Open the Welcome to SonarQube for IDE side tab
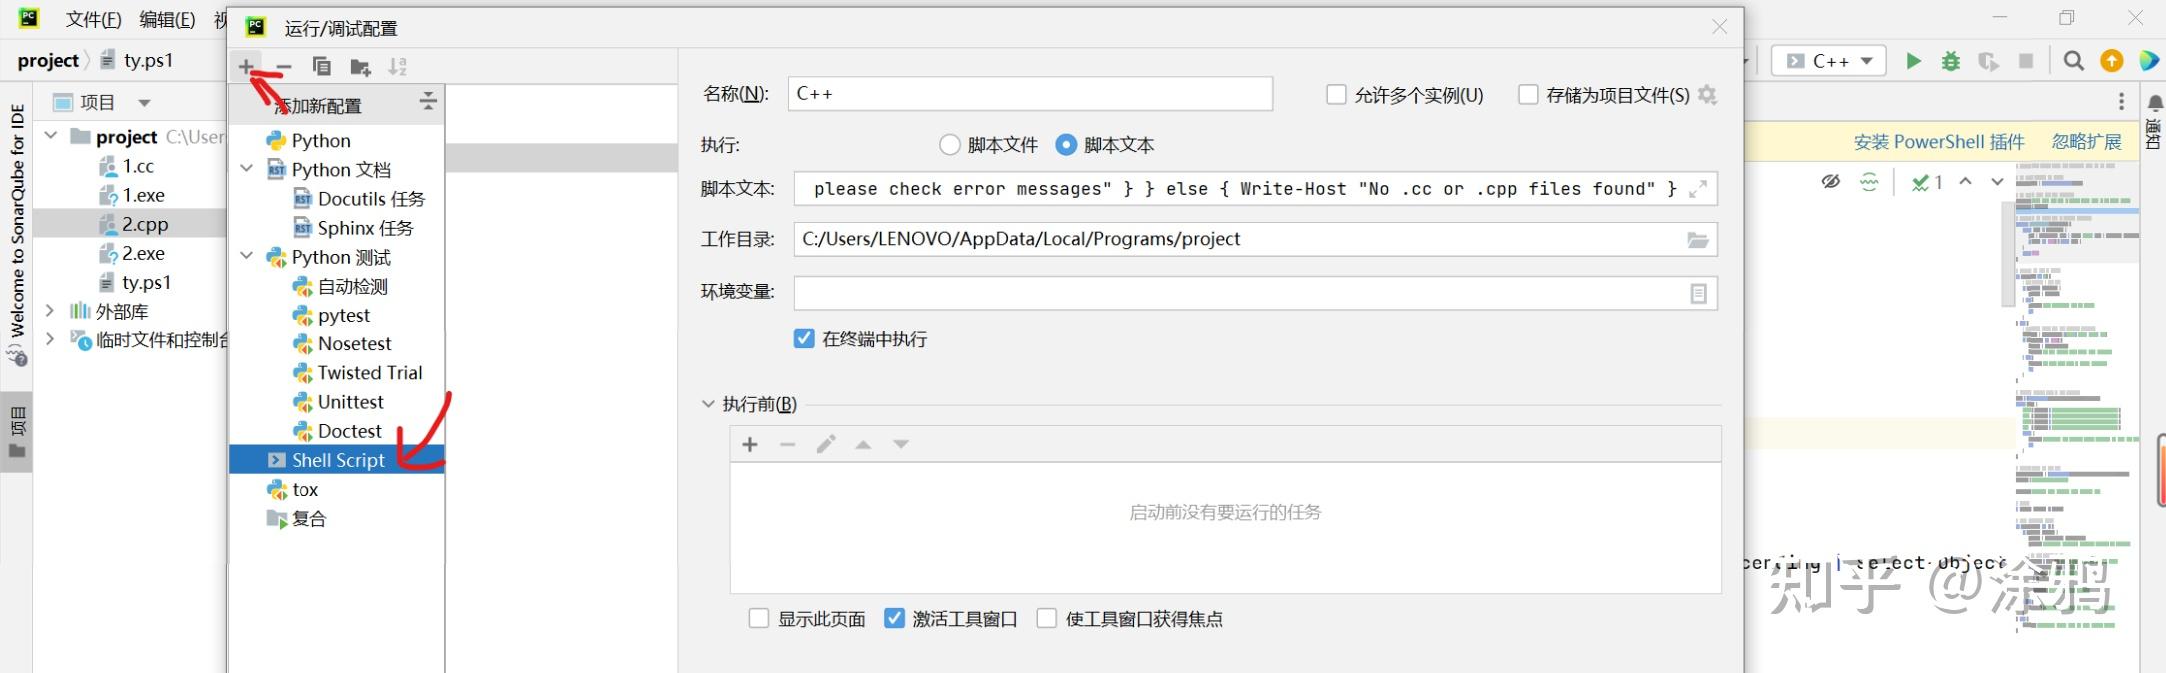Viewport: 2166px width, 673px height. point(16,233)
